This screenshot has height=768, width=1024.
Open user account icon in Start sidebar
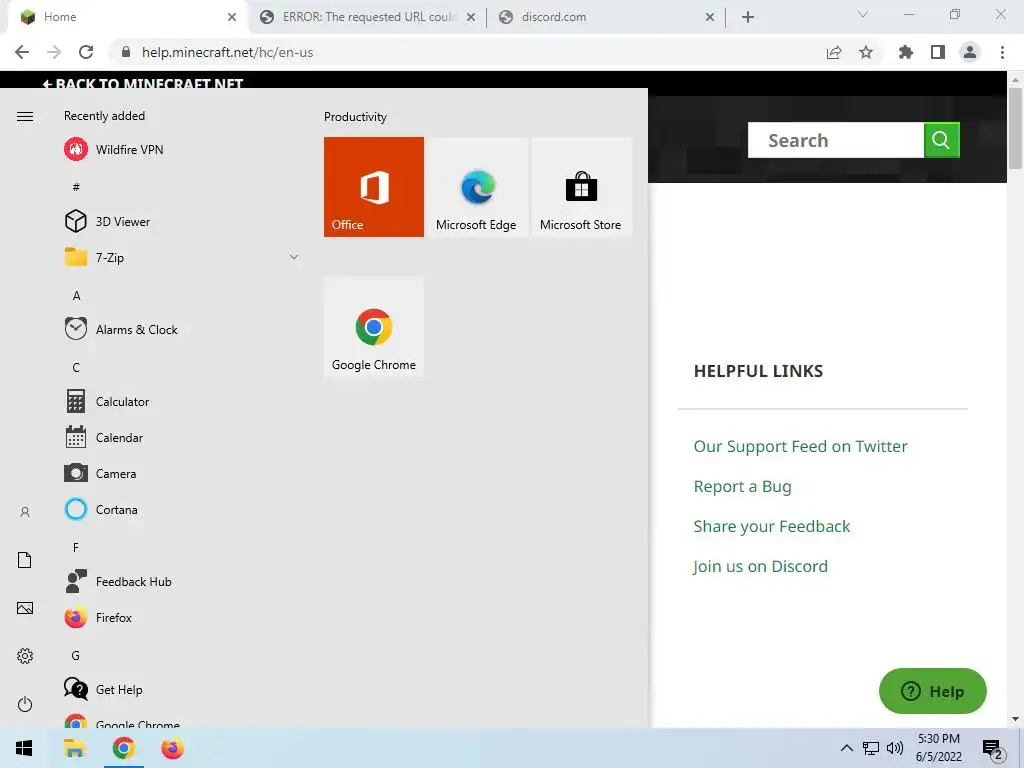(x=25, y=512)
